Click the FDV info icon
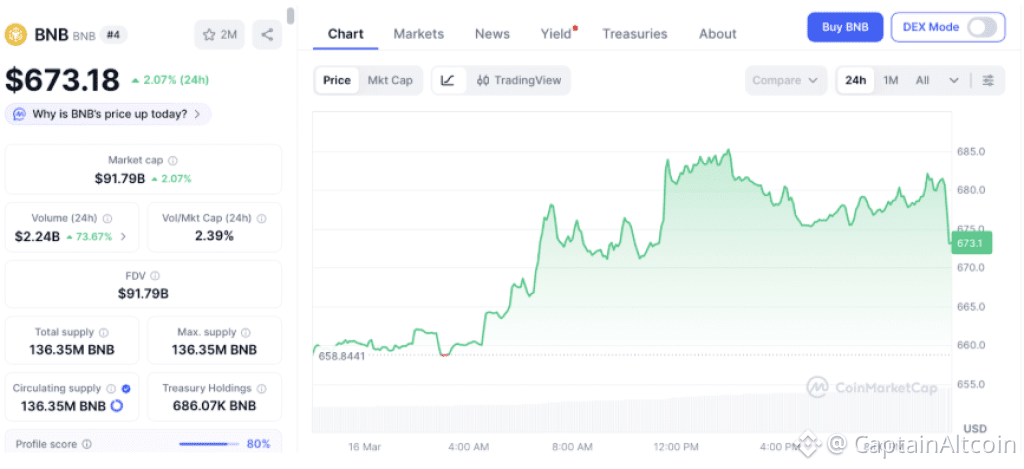 point(155,276)
